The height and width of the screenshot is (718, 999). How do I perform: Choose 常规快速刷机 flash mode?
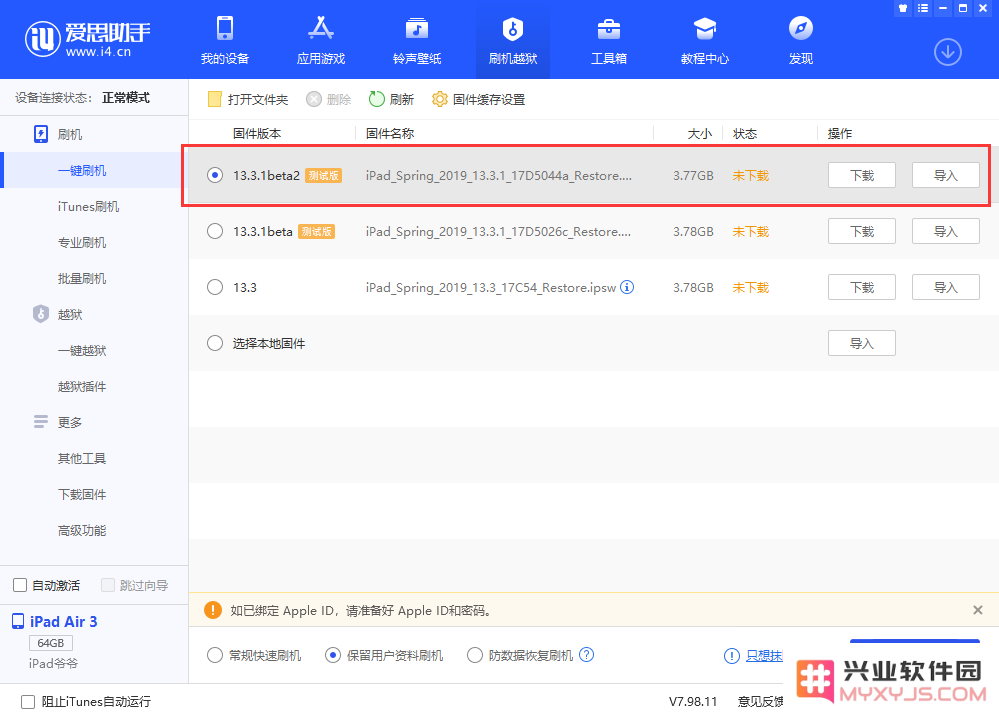click(215, 656)
